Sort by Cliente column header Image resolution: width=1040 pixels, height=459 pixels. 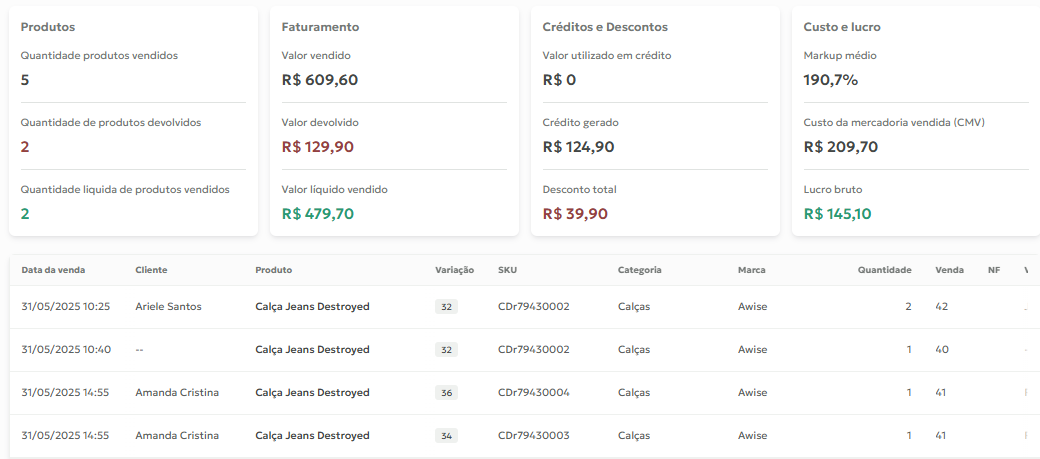pos(151,270)
